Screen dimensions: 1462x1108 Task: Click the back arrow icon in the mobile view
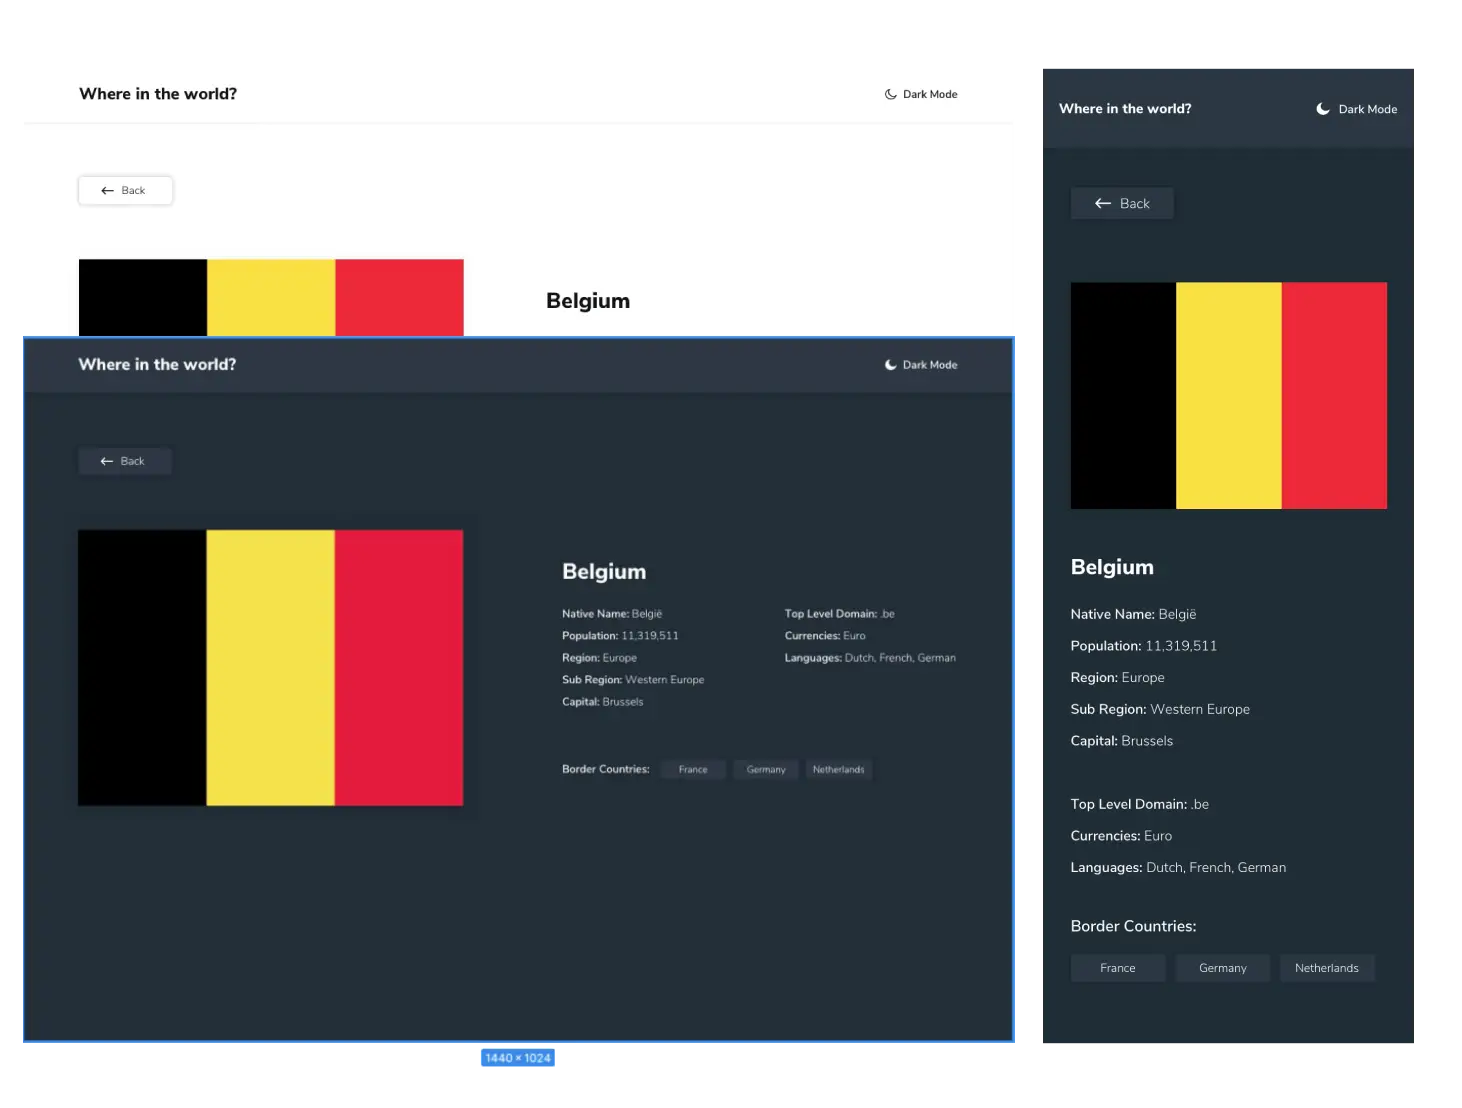[1103, 203]
